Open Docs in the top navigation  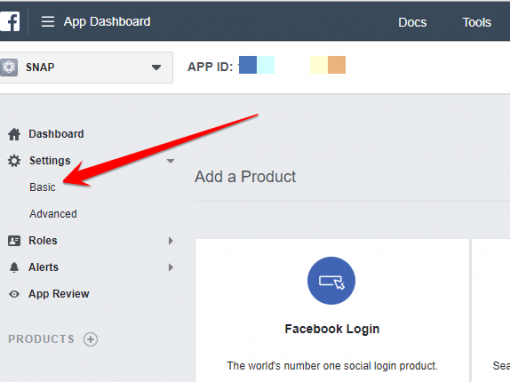[413, 22]
